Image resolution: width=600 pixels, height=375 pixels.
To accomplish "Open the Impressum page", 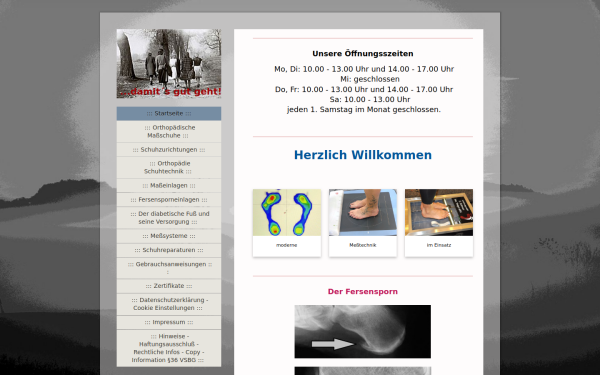I will 169,322.
